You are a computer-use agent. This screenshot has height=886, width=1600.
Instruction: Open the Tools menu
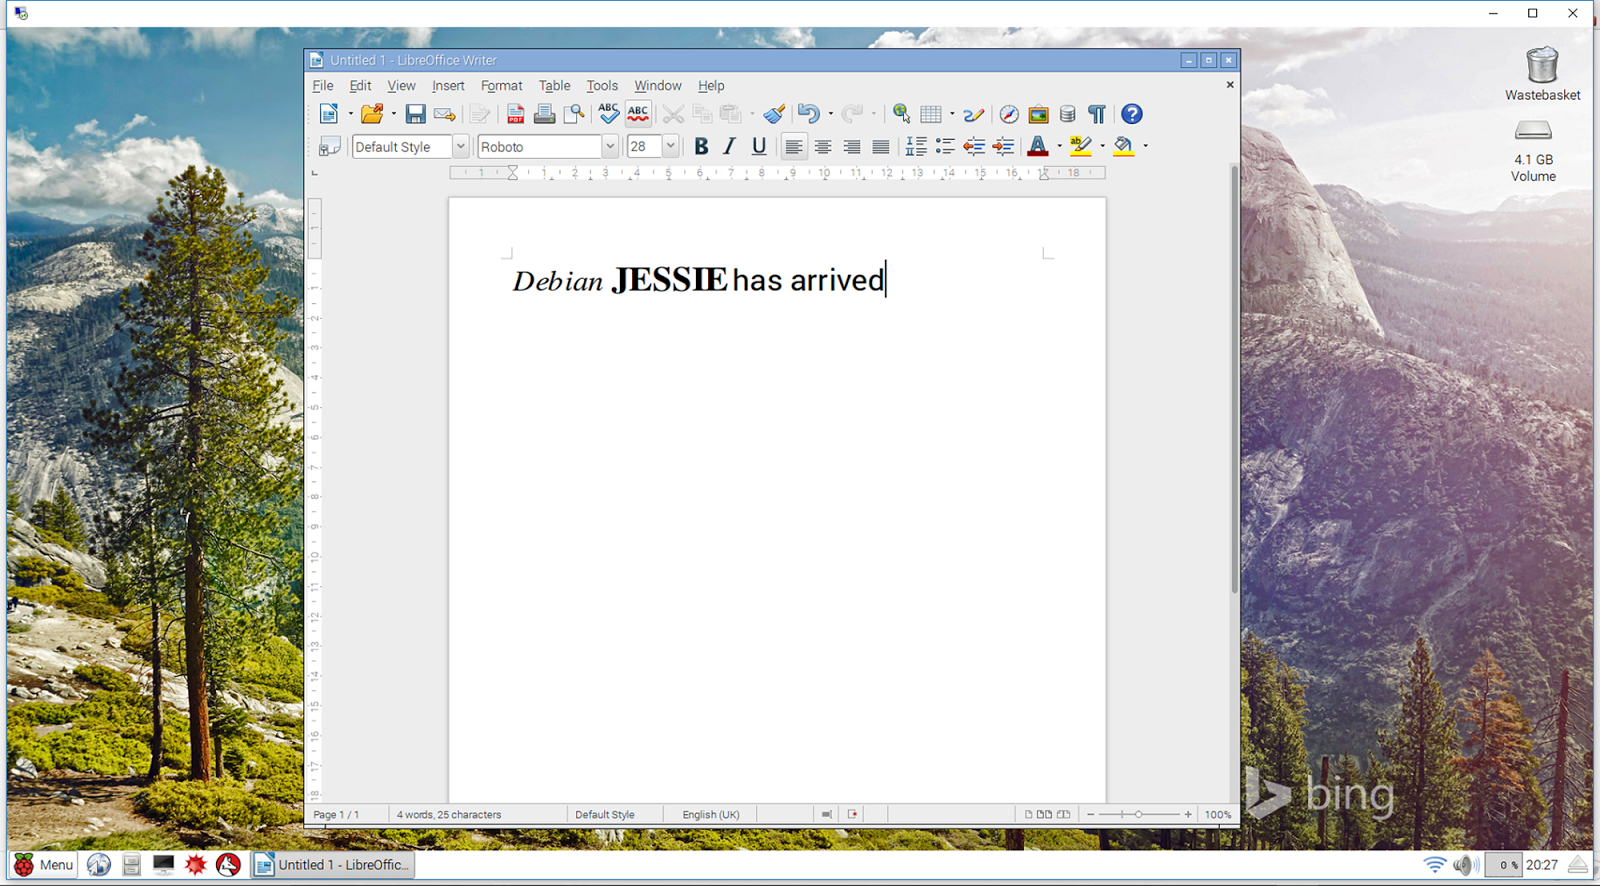pos(602,86)
